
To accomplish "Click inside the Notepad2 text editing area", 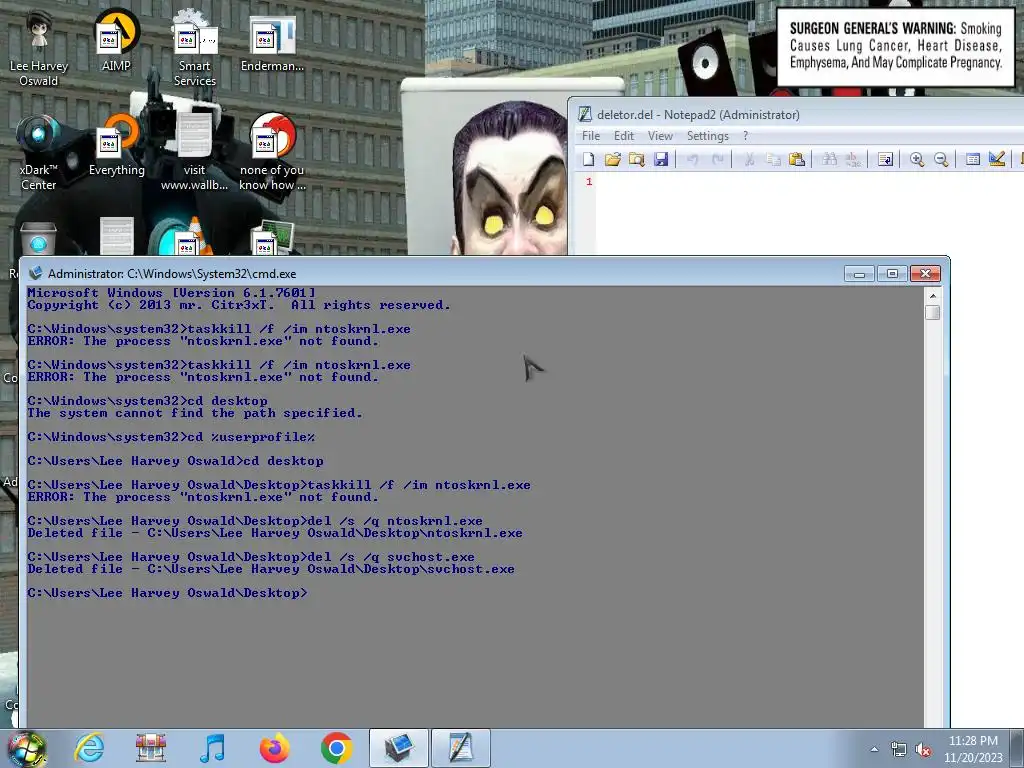I will click(x=810, y=214).
